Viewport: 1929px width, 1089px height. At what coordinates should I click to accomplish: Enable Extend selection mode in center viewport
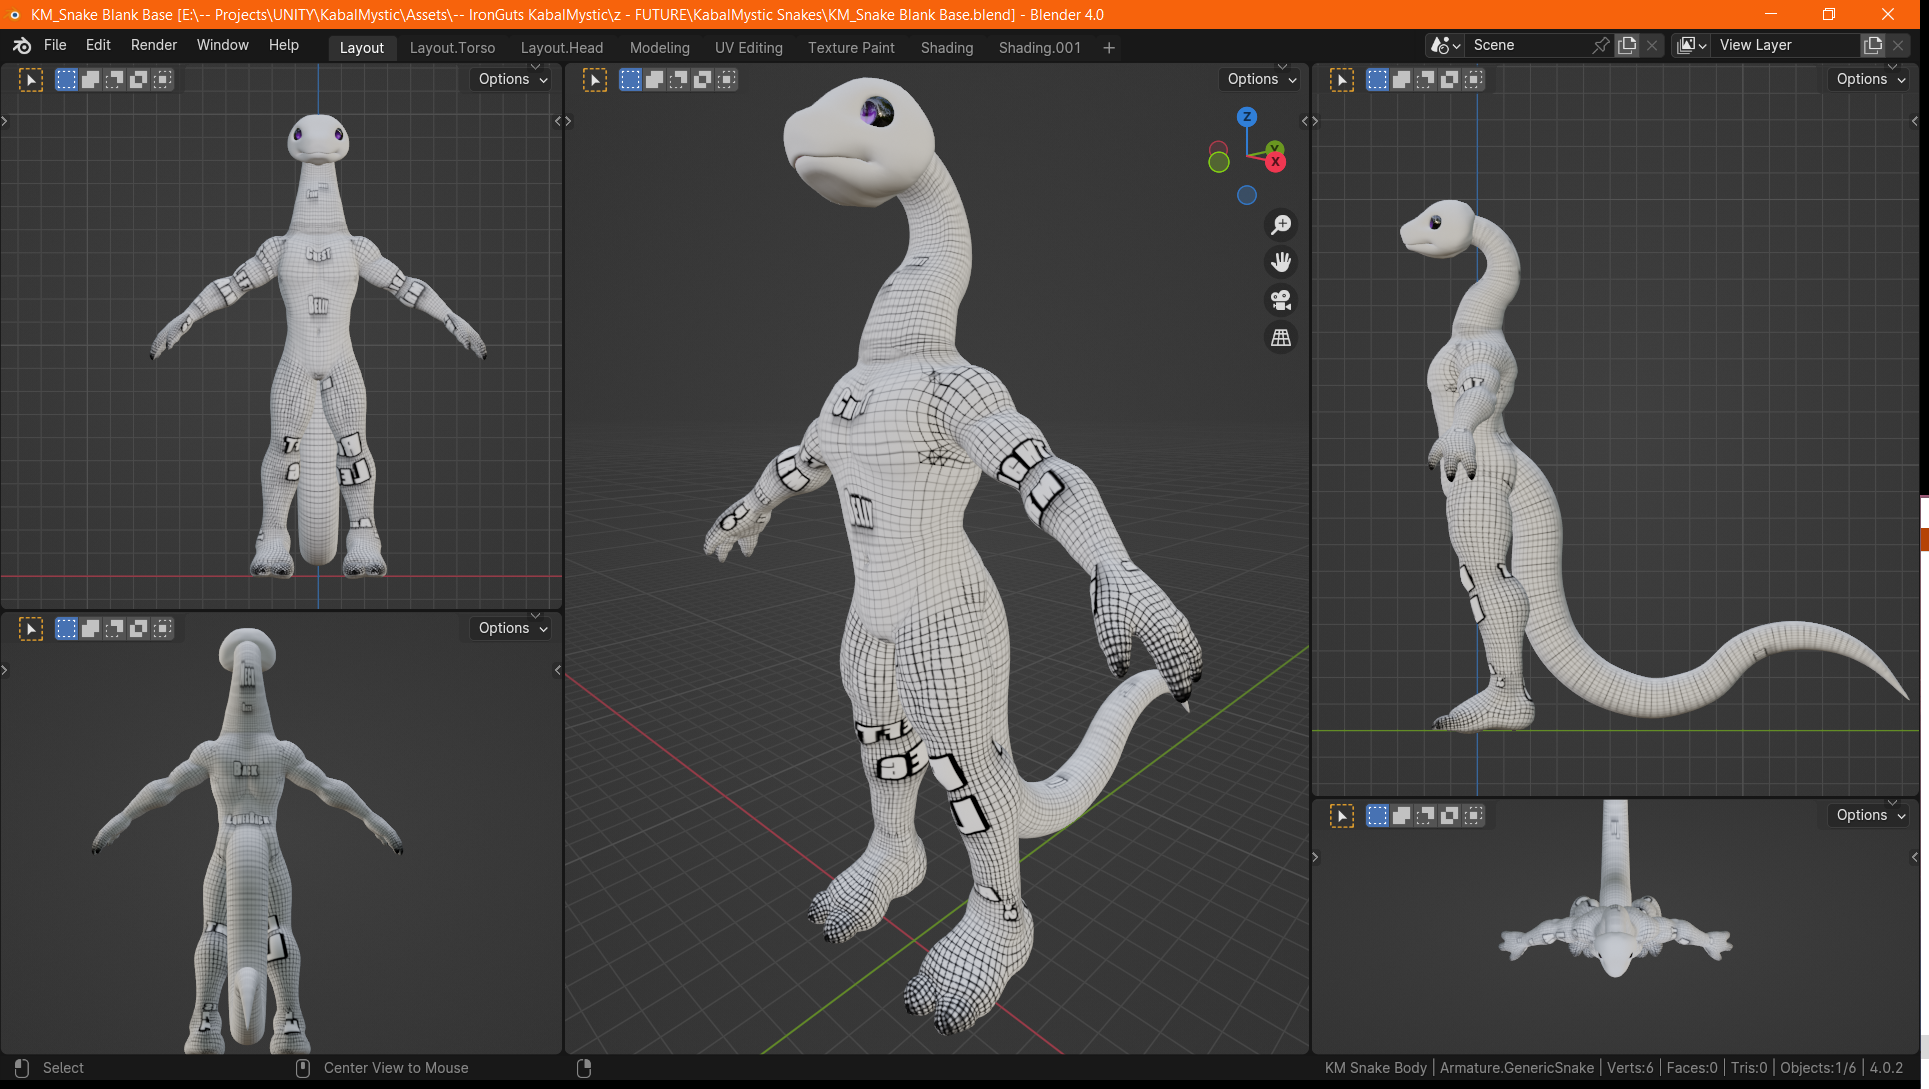pos(654,80)
